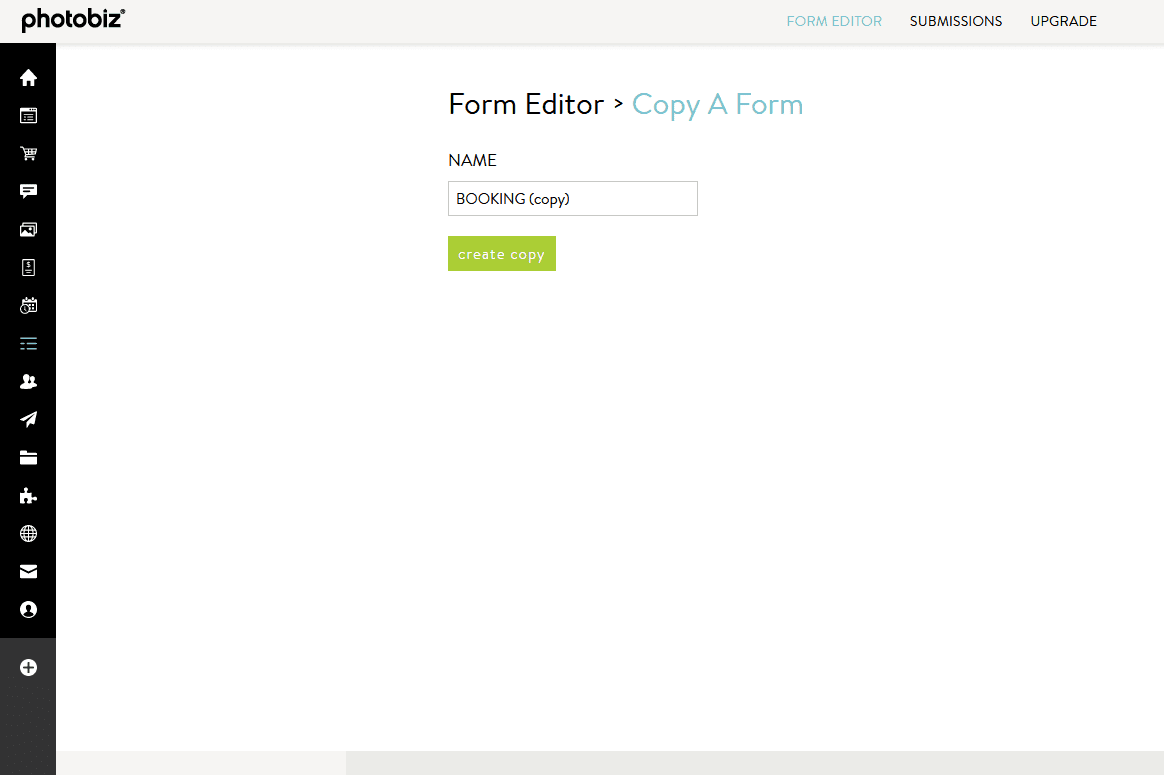Select the folder files icon in sidebar
Image resolution: width=1164 pixels, height=775 pixels.
pyautogui.click(x=28, y=457)
